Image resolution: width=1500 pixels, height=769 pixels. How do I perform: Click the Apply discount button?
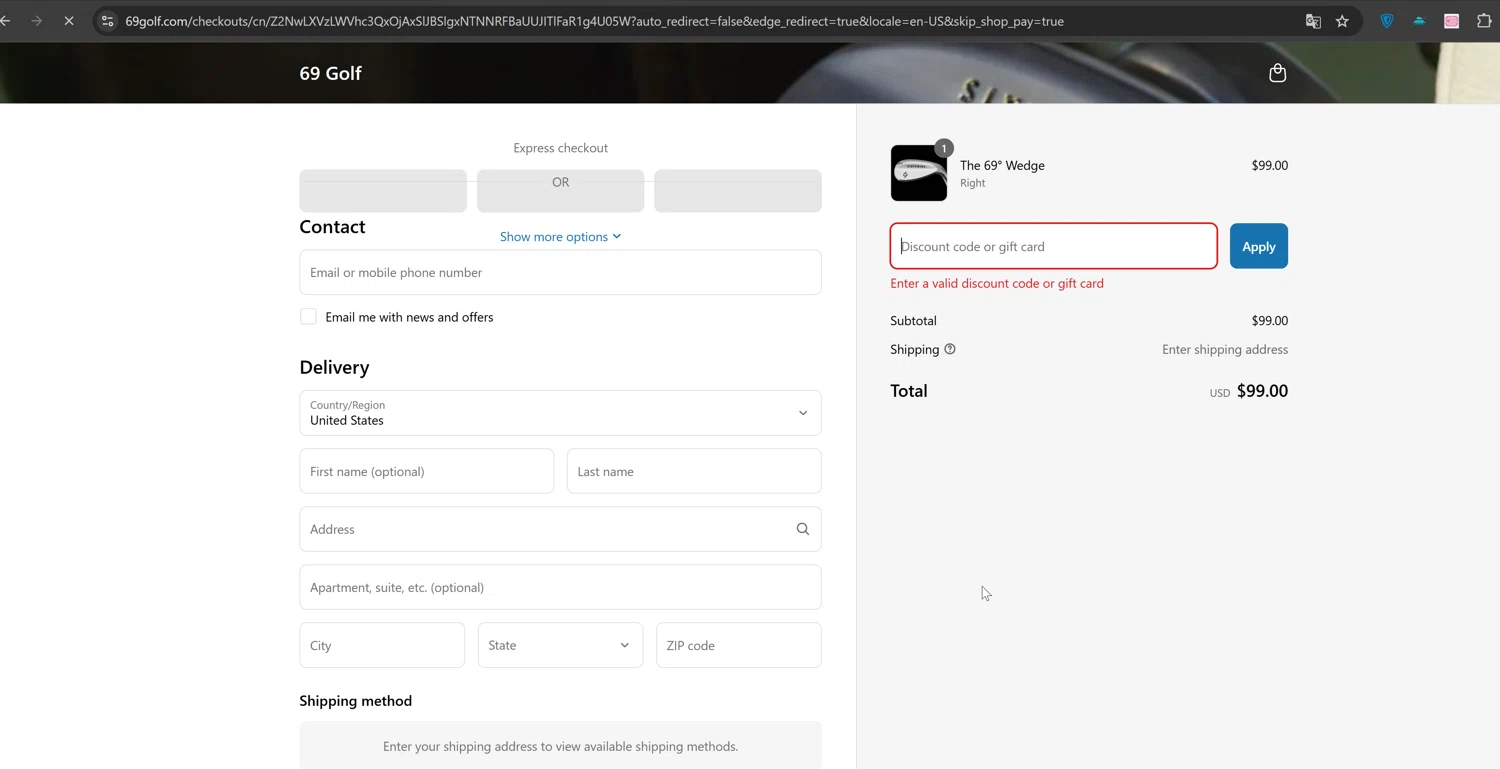[1258, 246]
